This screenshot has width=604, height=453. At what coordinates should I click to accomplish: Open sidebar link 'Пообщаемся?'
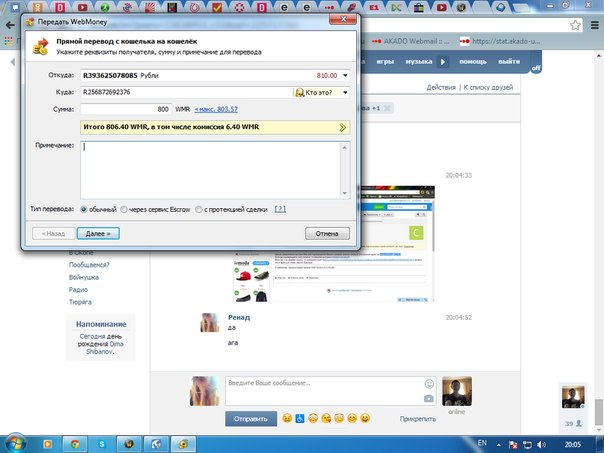(x=89, y=265)
